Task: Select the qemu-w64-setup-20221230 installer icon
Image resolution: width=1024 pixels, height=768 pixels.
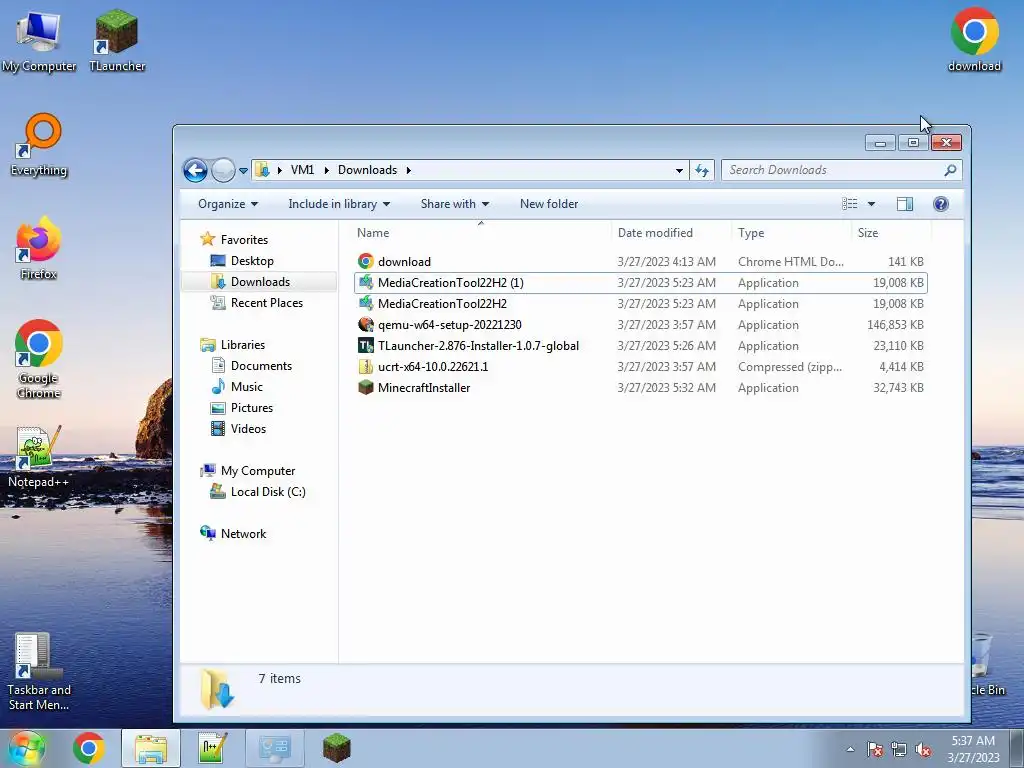Action: click(x=366, y=325)
